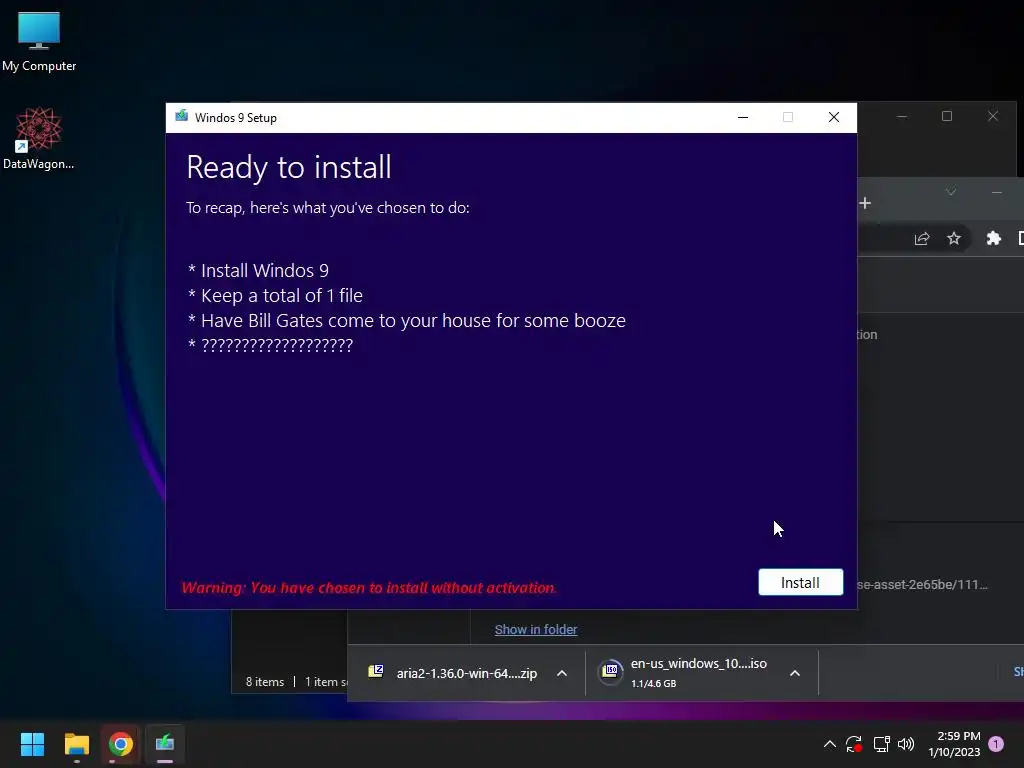The width and height of the screenshot is (1024, 768).
Task: Close the background dark window
Action: tap(993, 116)
